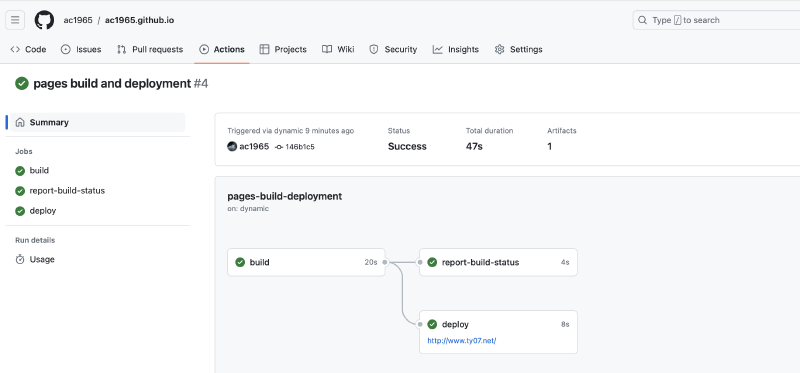Viewport: 800px width, 373px height.
Task: Open the ac1965 user link in summary
Action: point(254,146)
